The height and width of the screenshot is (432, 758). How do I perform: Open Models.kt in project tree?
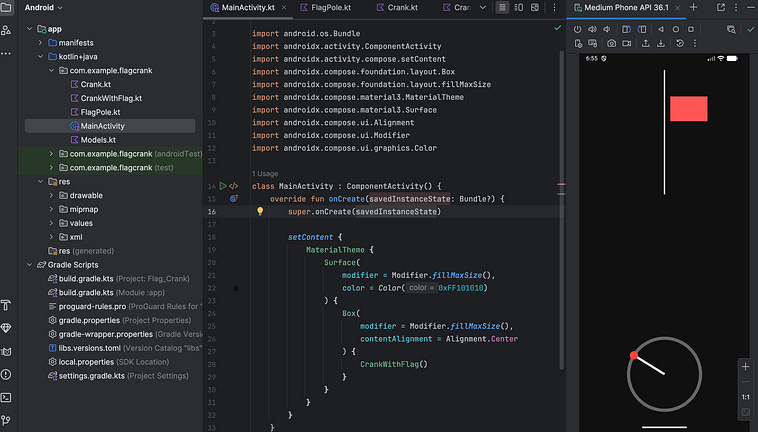[x=98, y=140]
